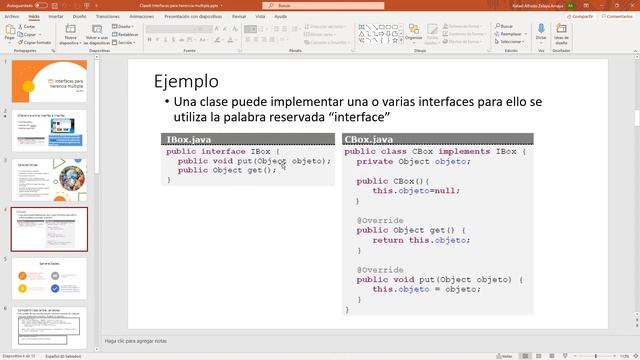Screen dimensions: 640x360
Task: Click the increase font size icon
Action: coord(217,29)
